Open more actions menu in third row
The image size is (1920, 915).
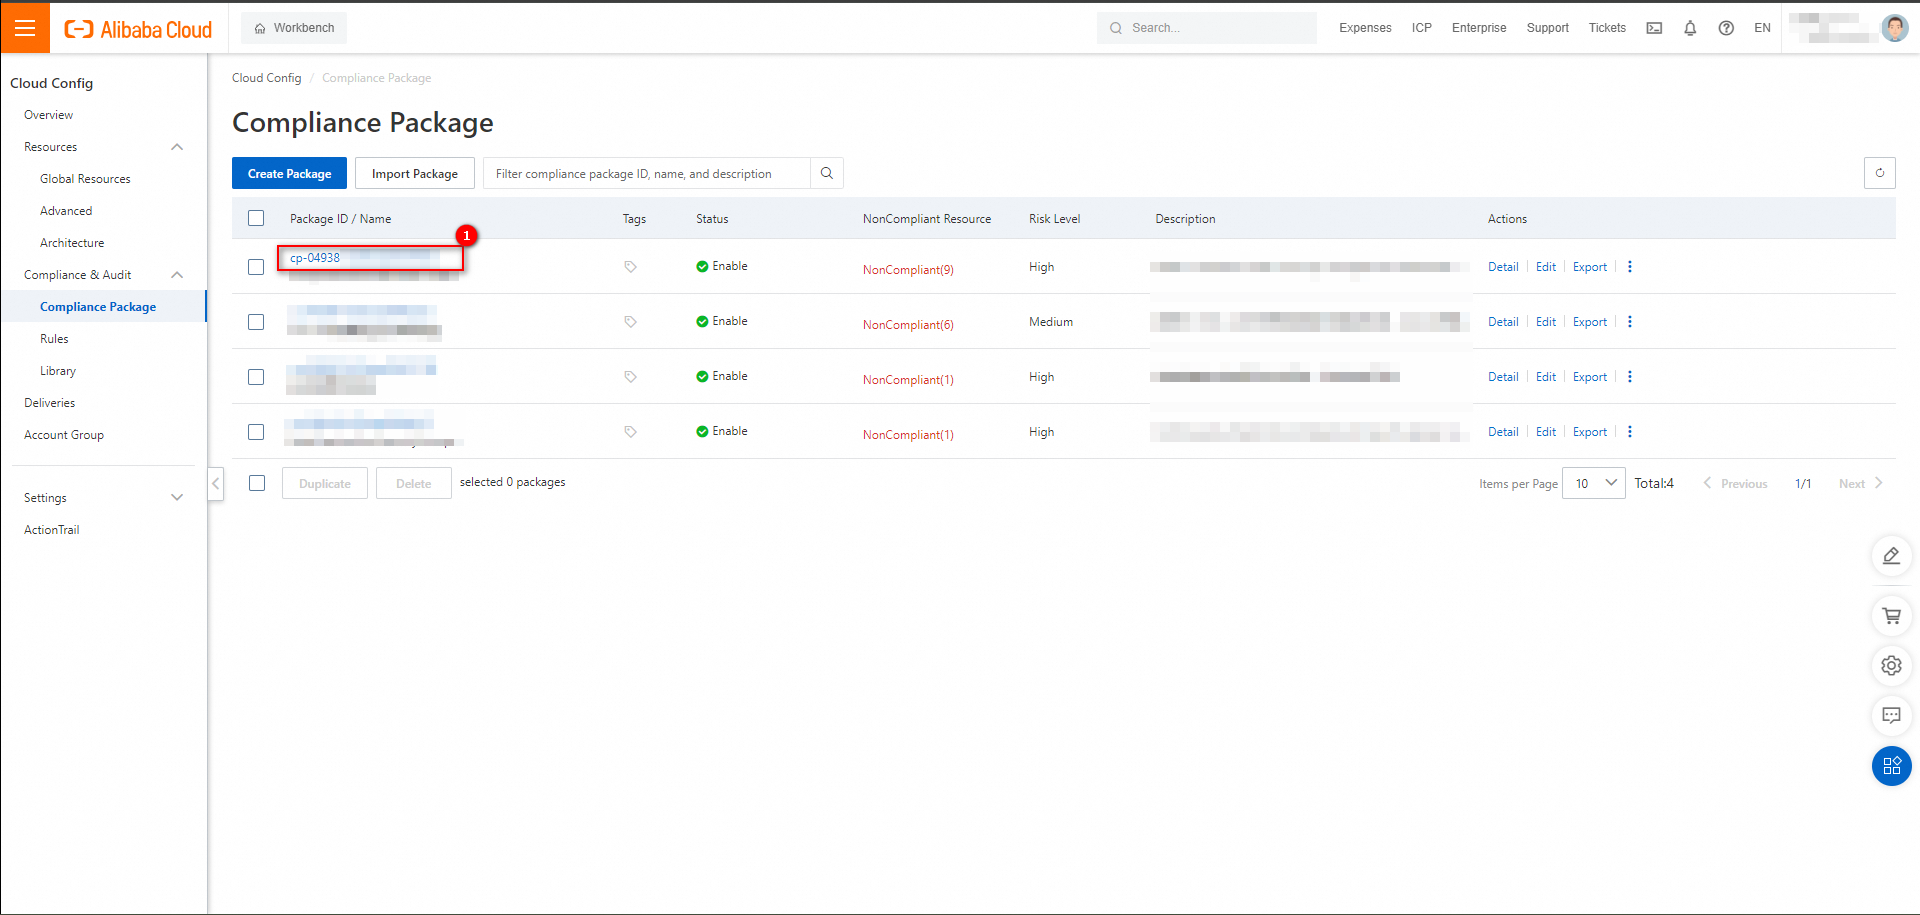point(1630,377)
